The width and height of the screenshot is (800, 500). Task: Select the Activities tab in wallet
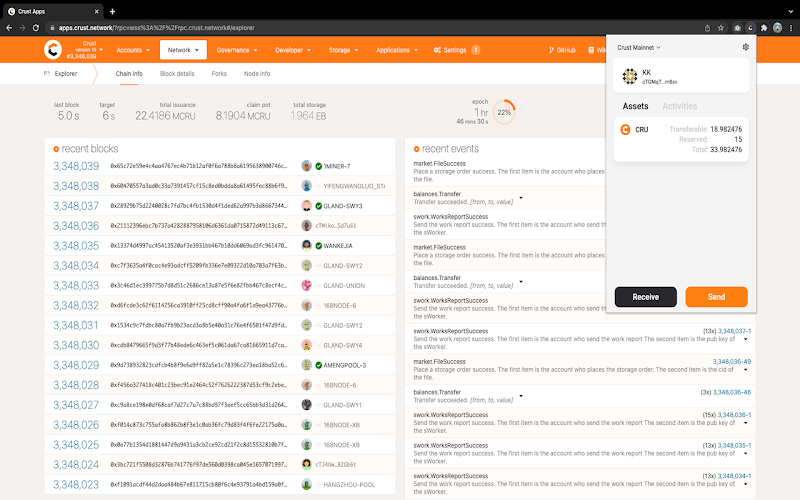coord(680,106)
